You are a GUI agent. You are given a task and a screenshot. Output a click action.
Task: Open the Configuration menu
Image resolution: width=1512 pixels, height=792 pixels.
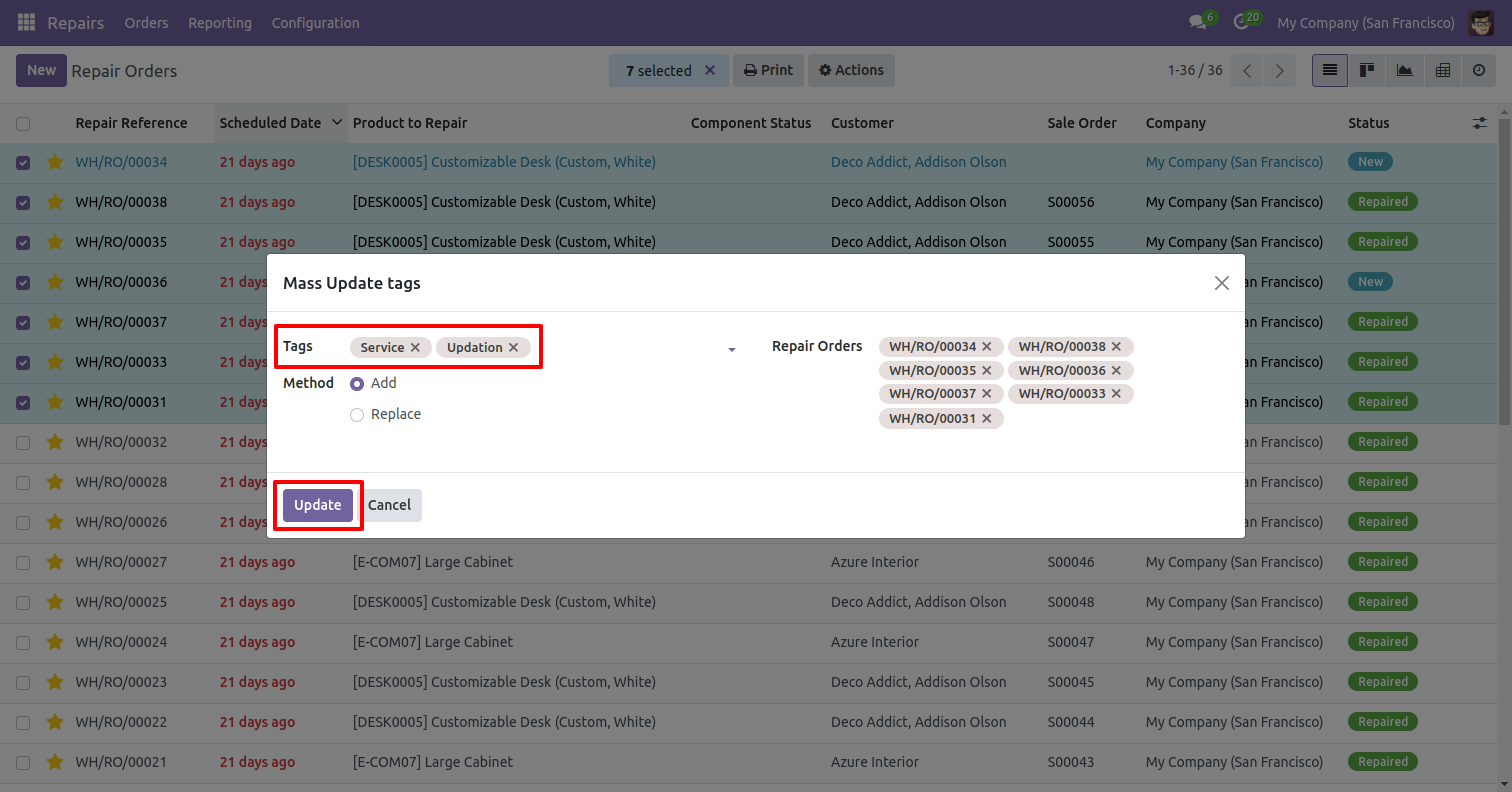click(315, 22)
